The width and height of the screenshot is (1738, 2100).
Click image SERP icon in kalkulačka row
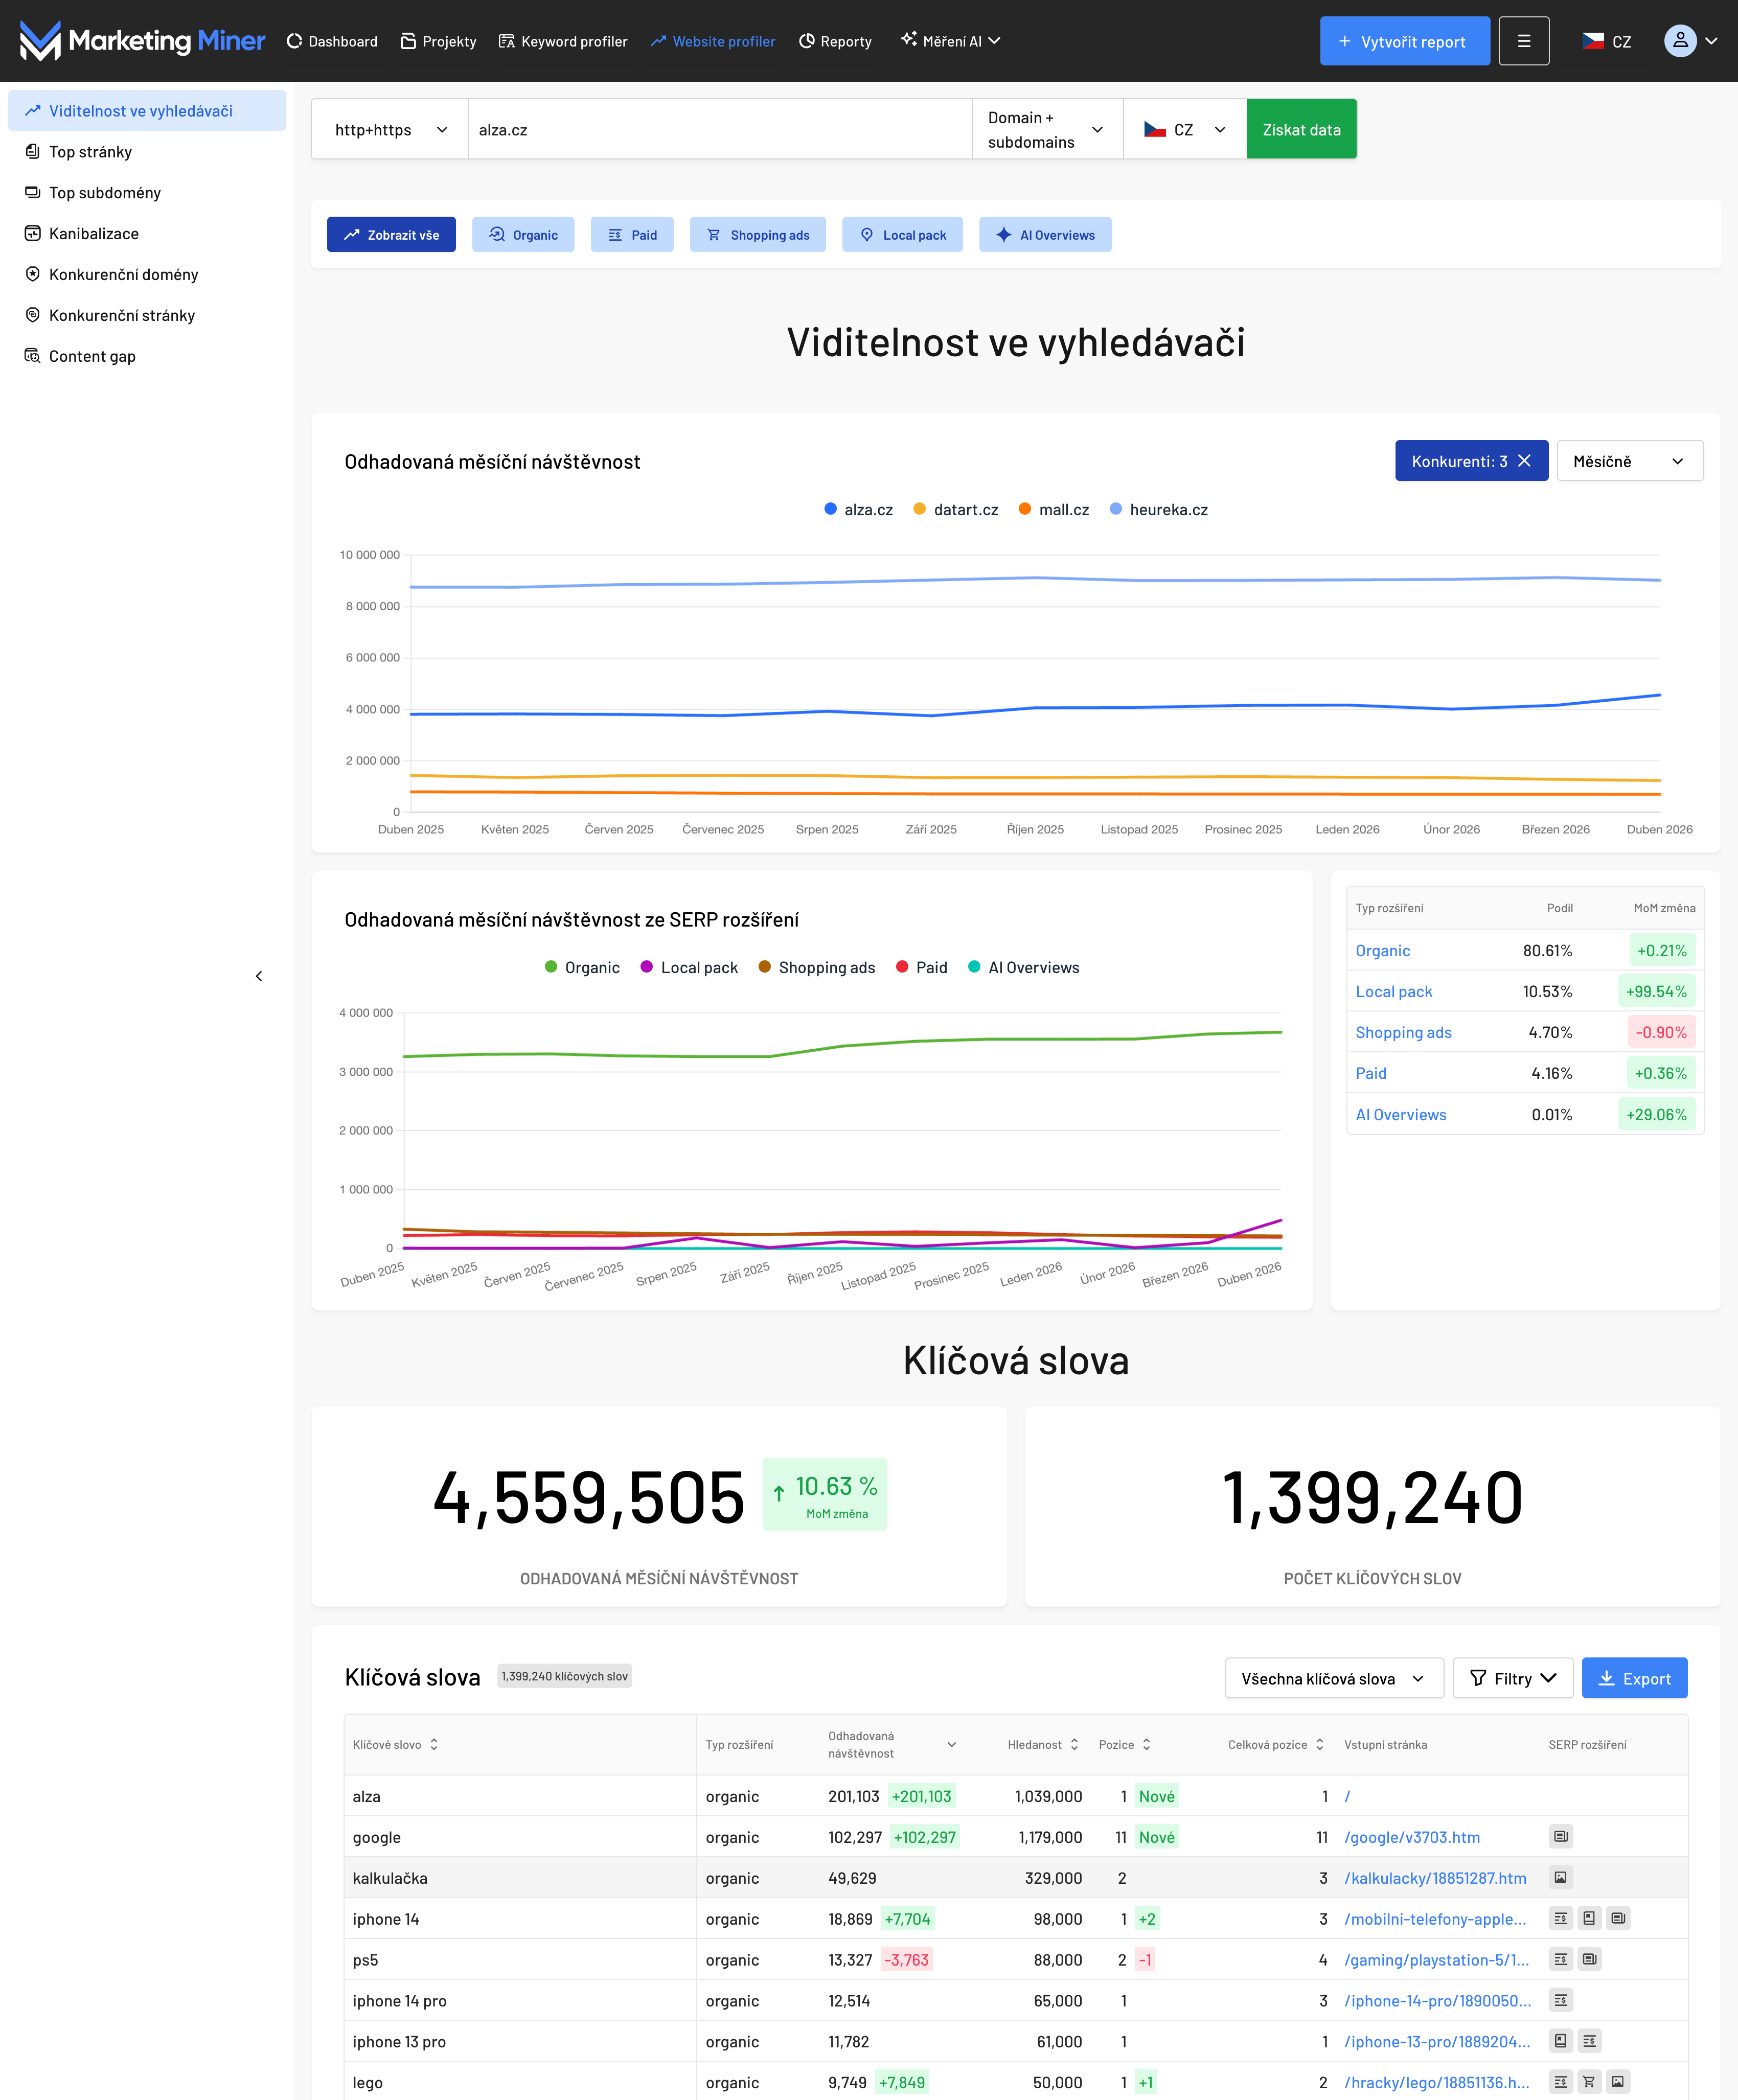coord(1560,1878)
